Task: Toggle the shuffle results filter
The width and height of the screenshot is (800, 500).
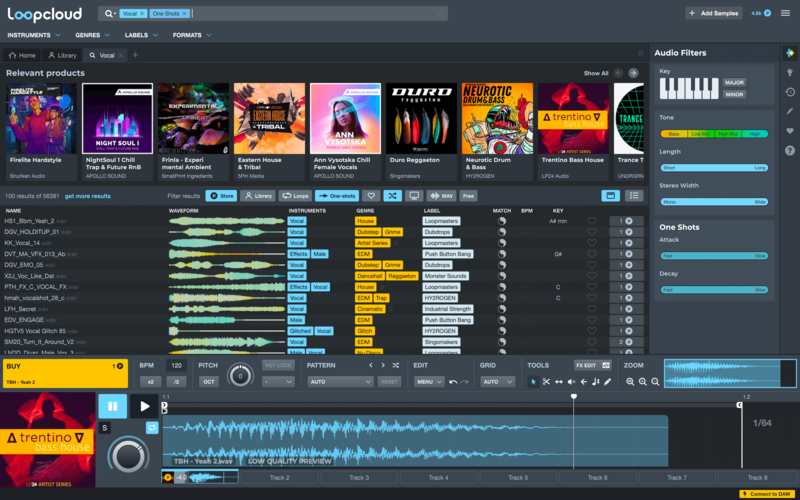Action: point(392,196)
